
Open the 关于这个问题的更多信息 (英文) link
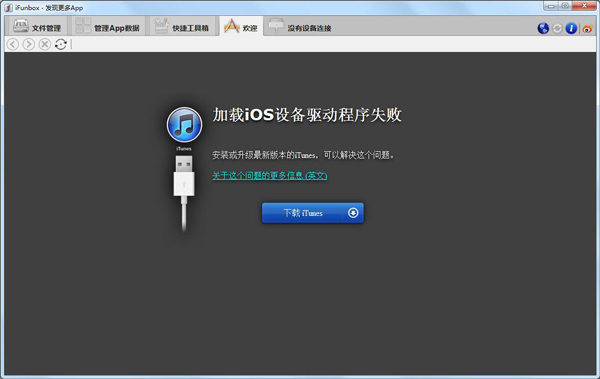269,175
